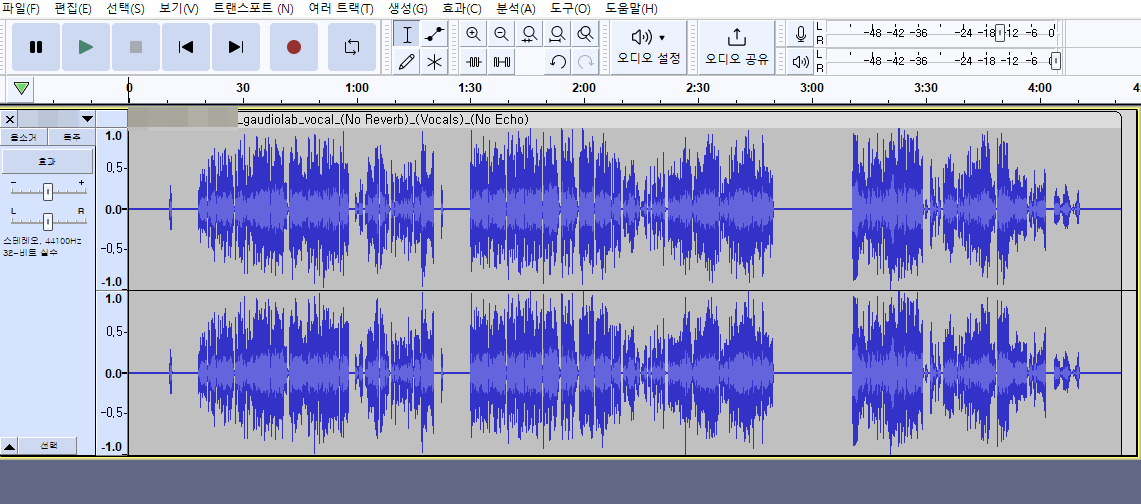1141x504 pixels.
Task: Click the 3:00 mark on the timeline ruler
Action: click(x=812, y=88)
